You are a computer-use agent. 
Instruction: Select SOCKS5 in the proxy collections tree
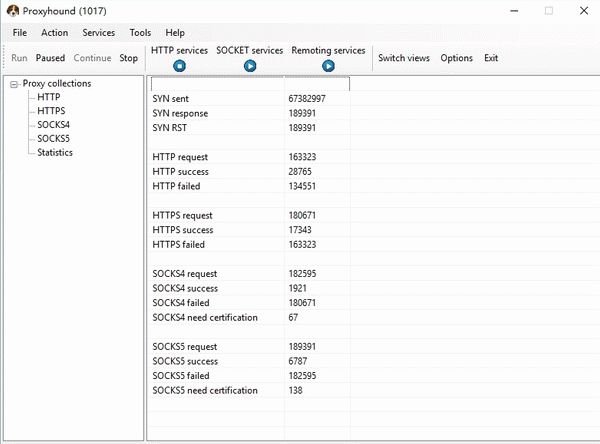pos(54,139)
